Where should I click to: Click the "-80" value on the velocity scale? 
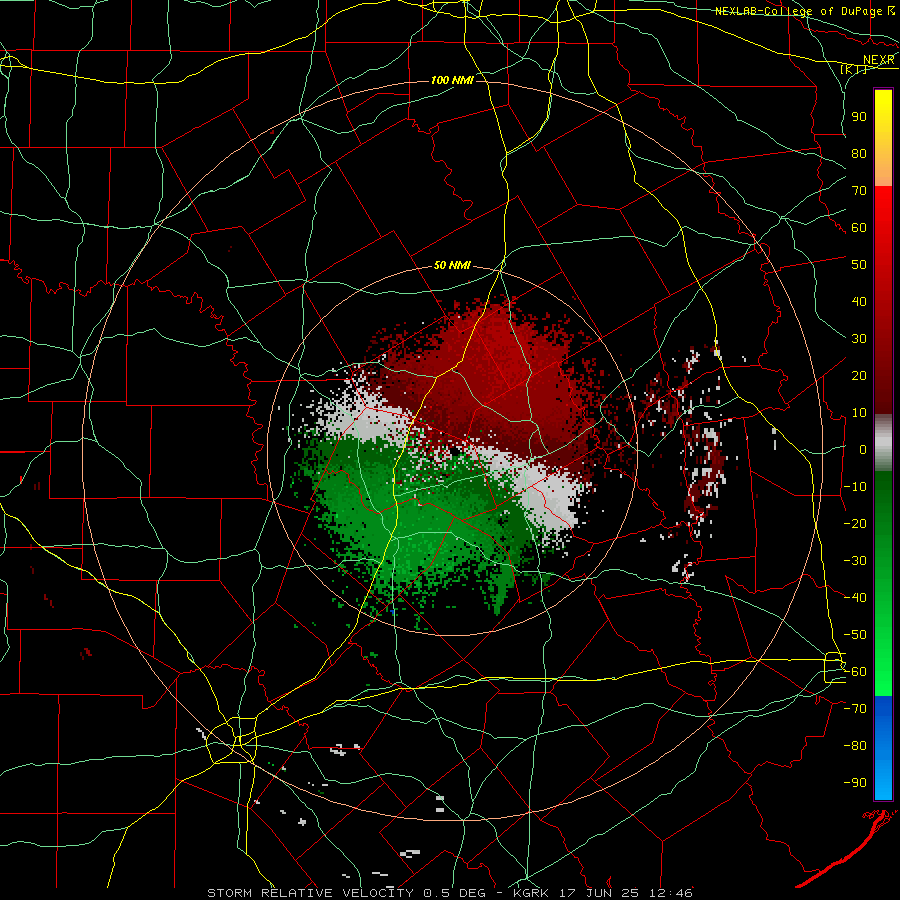(855, 746)
